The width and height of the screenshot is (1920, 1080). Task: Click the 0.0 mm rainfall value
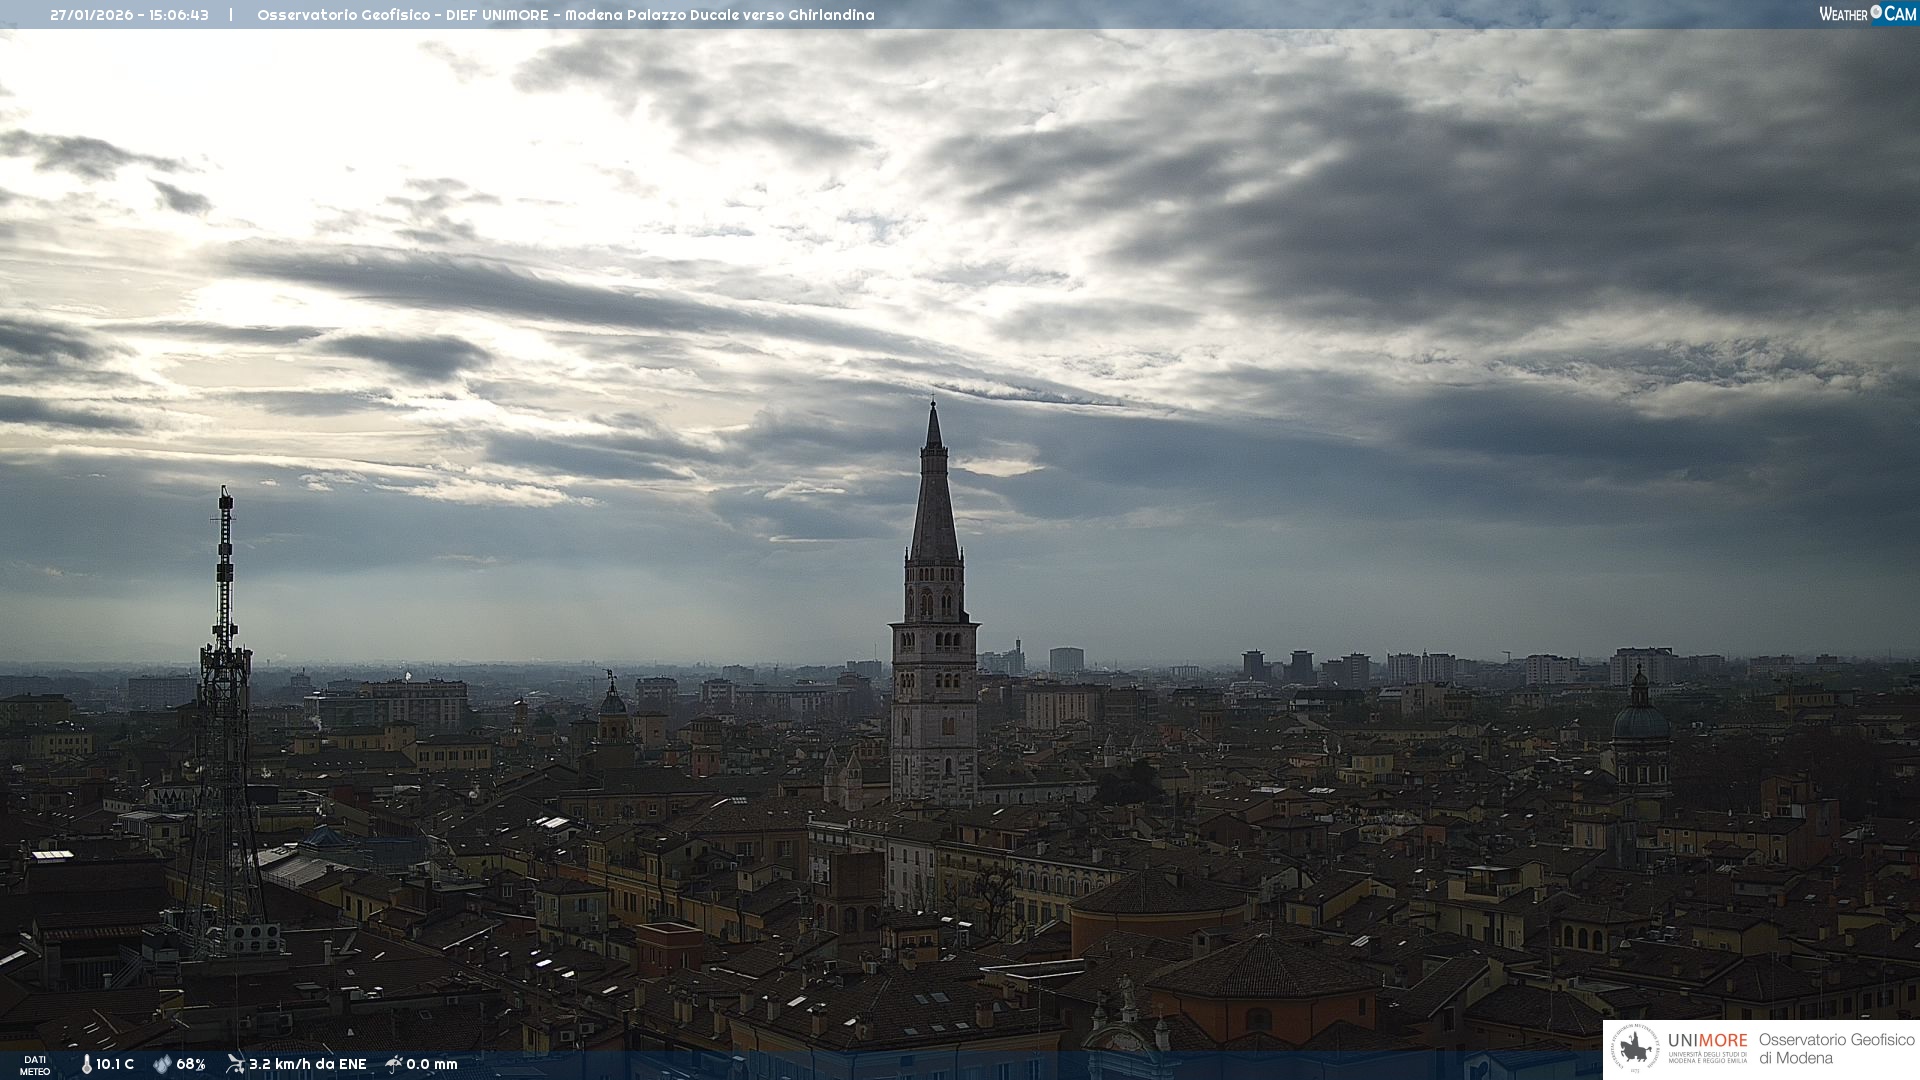point(432,1064)
